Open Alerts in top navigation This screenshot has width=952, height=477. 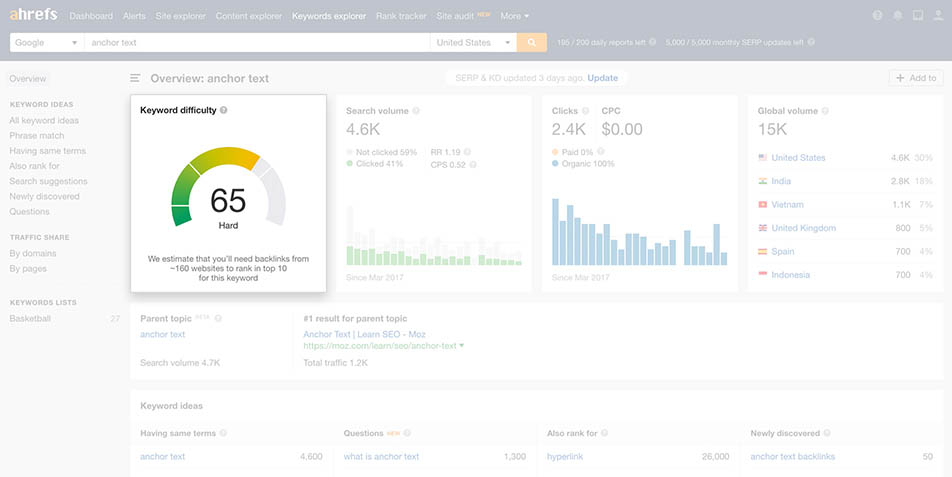(x=134, y=16)
